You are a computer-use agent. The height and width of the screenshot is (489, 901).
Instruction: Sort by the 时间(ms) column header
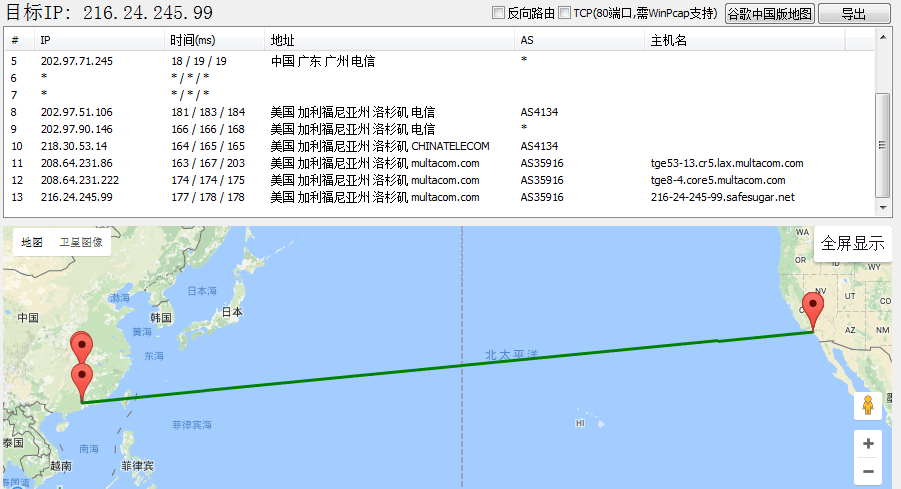click(214, 40)
